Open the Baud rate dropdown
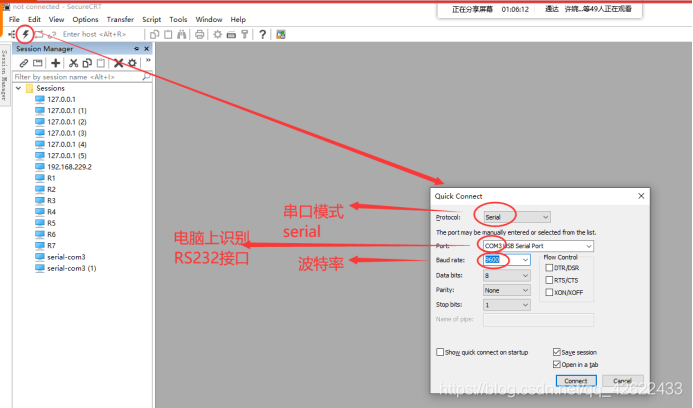The width and height of the screenshot is (693, 408). (x=507, y=260)
